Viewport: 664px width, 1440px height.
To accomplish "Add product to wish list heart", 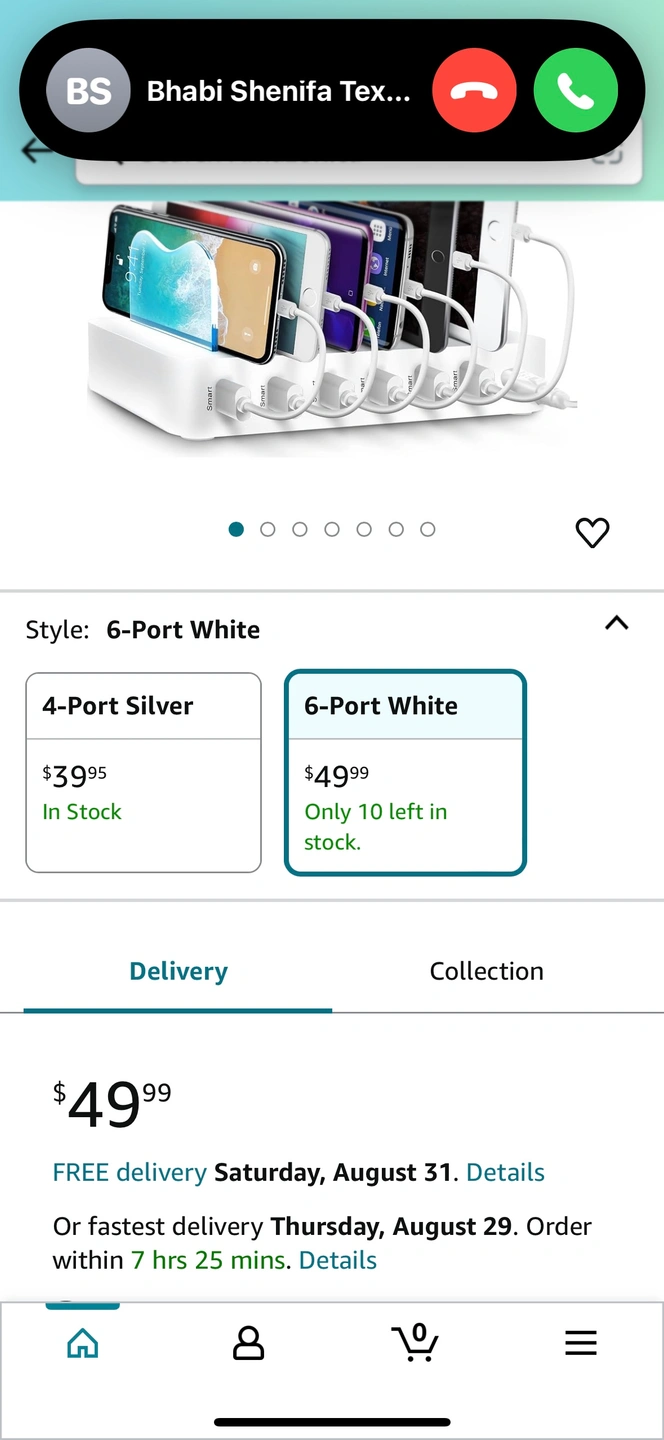I will tap(592, 533).
